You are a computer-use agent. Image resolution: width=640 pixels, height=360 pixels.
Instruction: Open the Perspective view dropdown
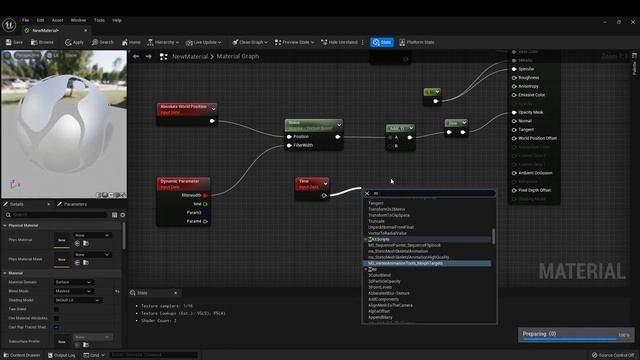pyautogui.click(x=27, y=55)
